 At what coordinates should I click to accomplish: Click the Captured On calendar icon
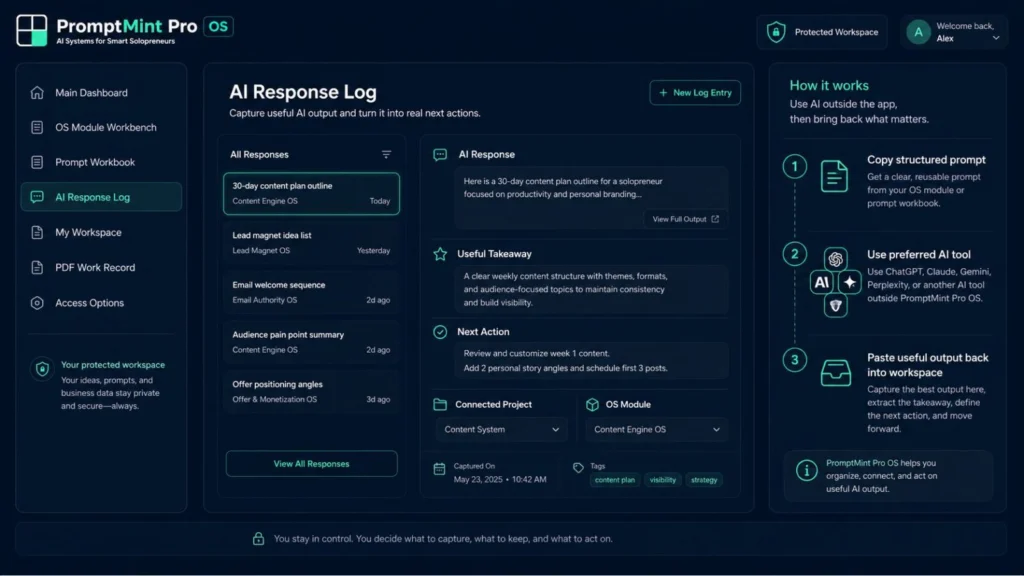(x=440, y=469)
